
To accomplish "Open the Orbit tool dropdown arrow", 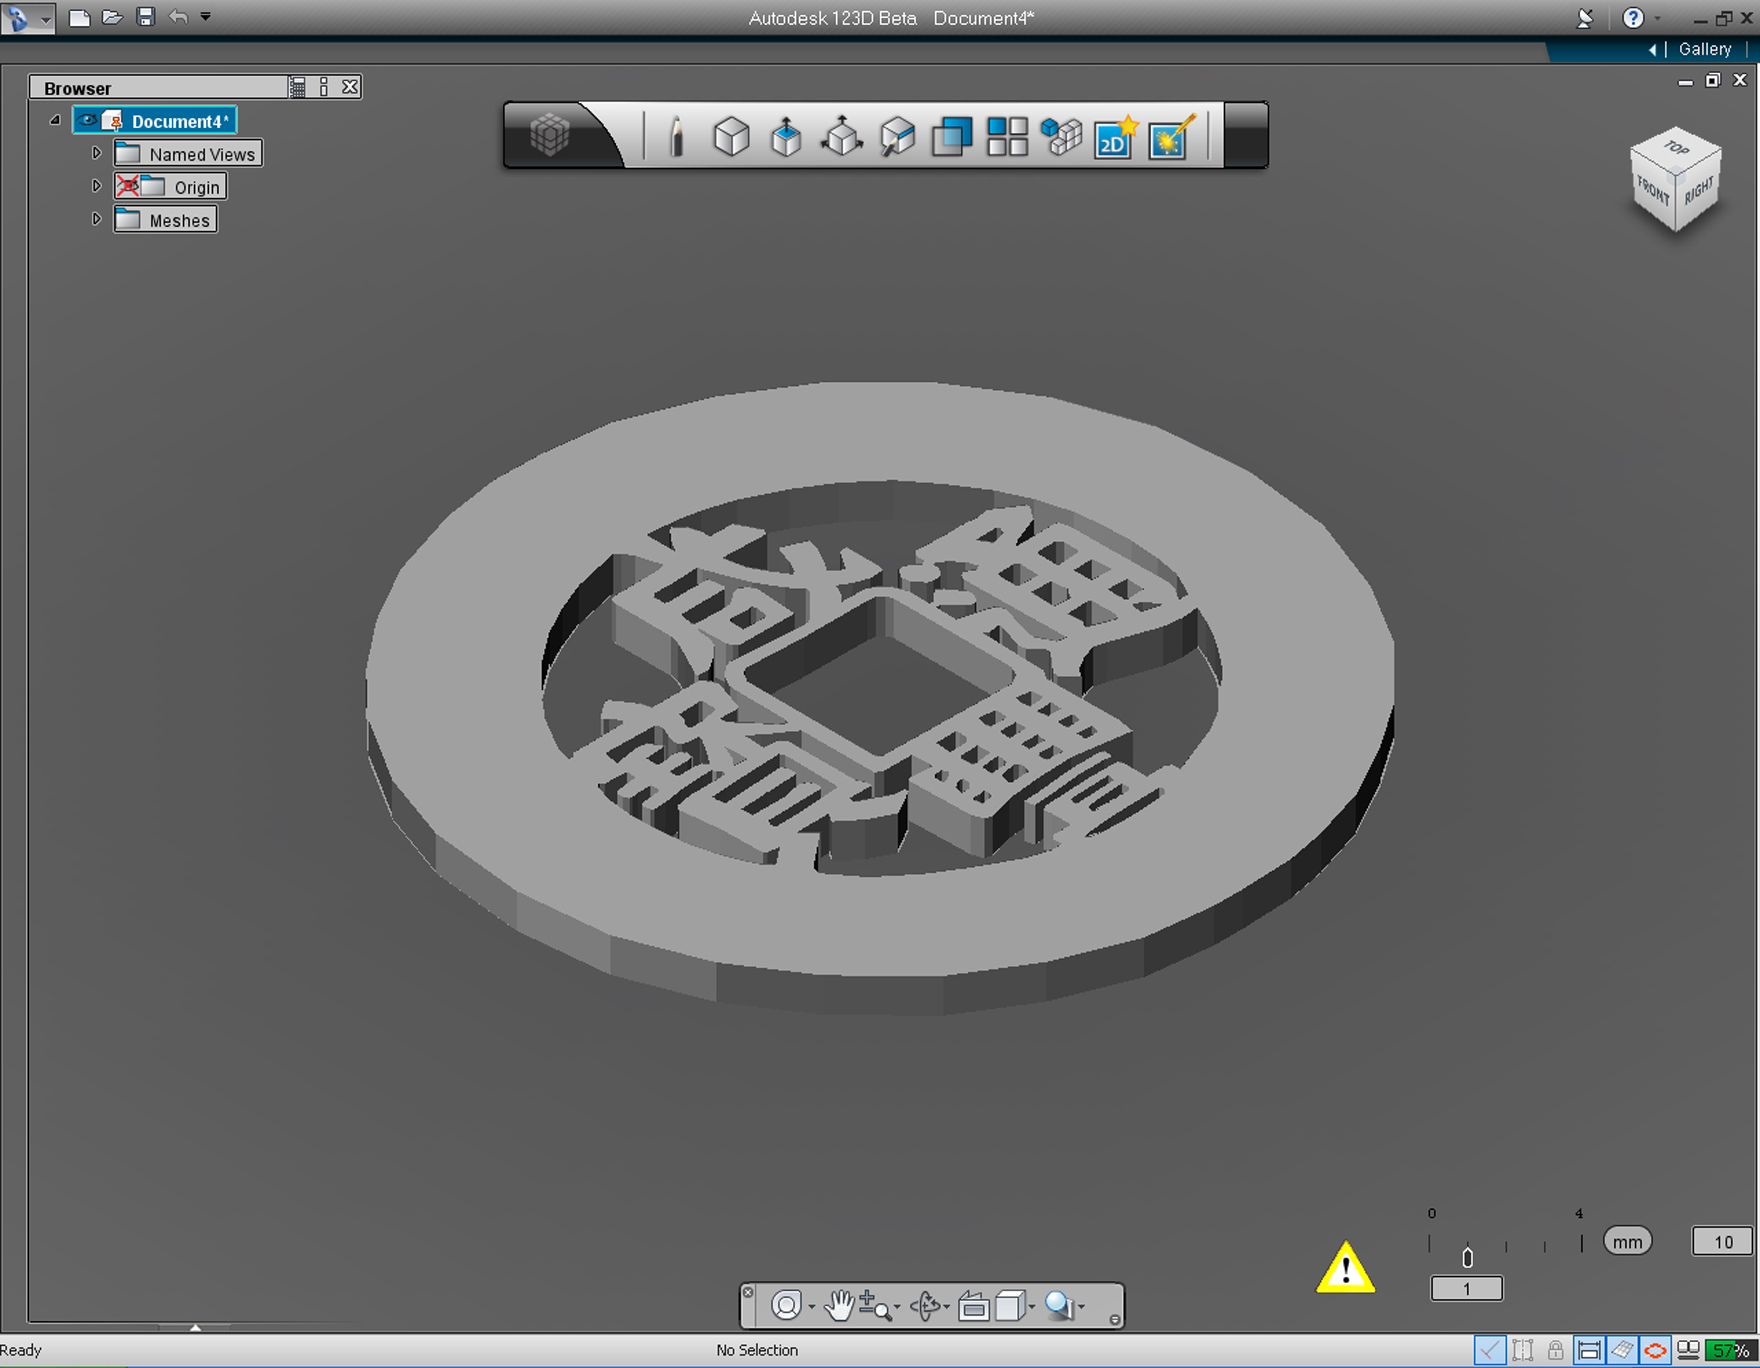I will [x=947, y=1307].
